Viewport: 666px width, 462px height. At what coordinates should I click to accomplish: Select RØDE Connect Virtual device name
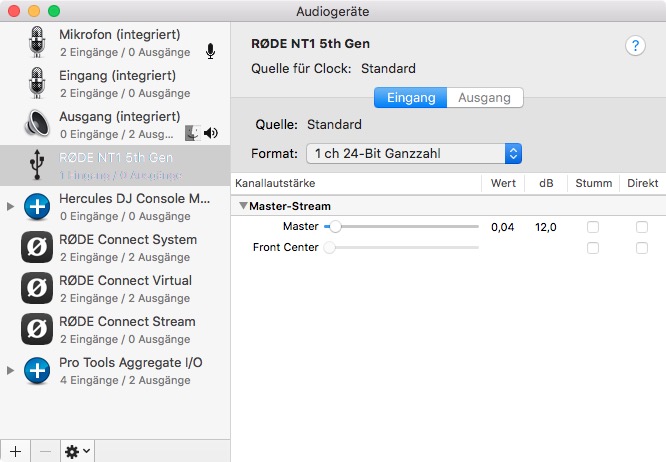point(125,281)
